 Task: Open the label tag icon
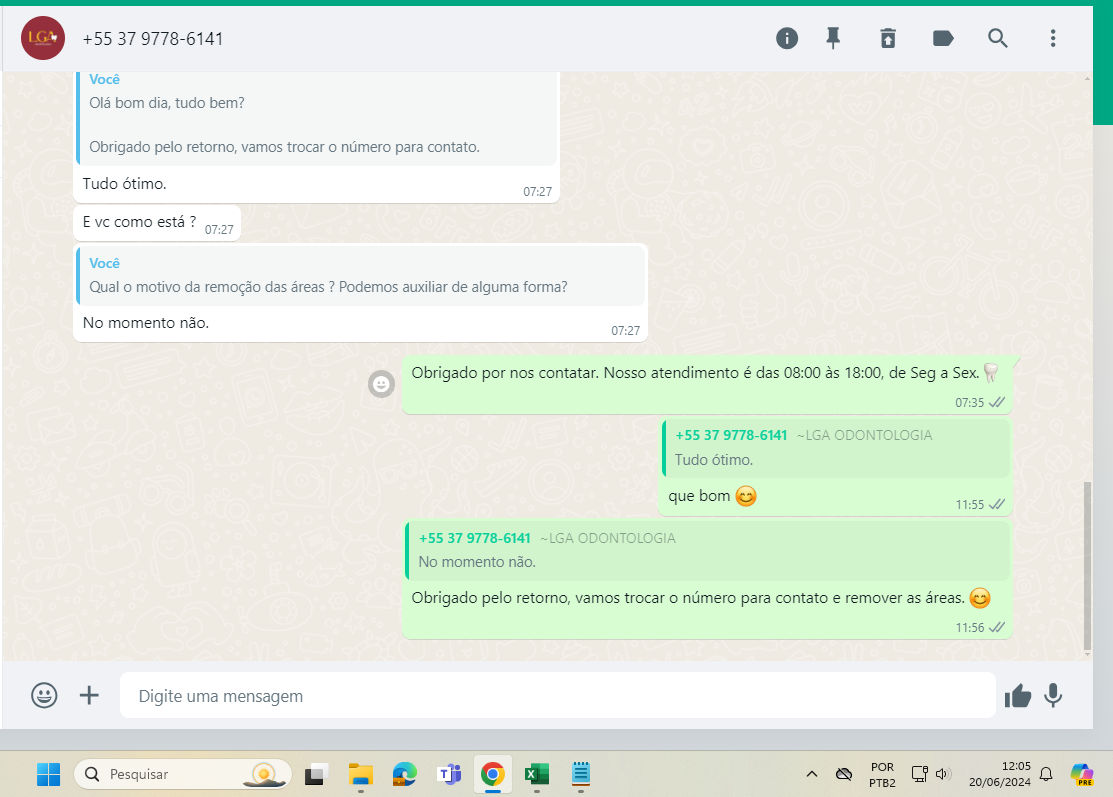point(943,38)
